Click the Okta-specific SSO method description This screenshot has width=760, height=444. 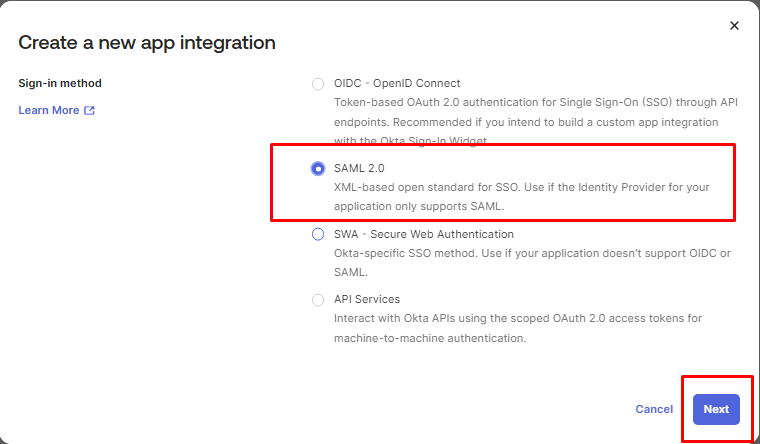(x=532, y=263)
